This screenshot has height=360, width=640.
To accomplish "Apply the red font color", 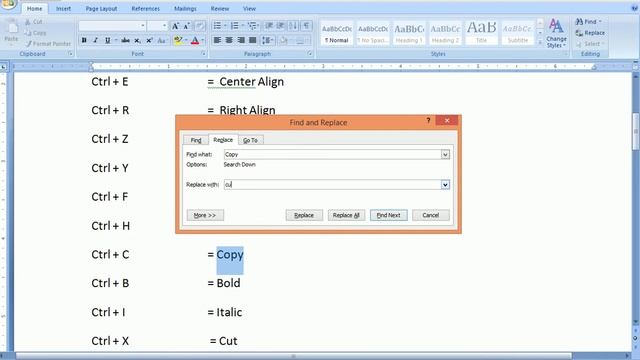I will point(195,40).
